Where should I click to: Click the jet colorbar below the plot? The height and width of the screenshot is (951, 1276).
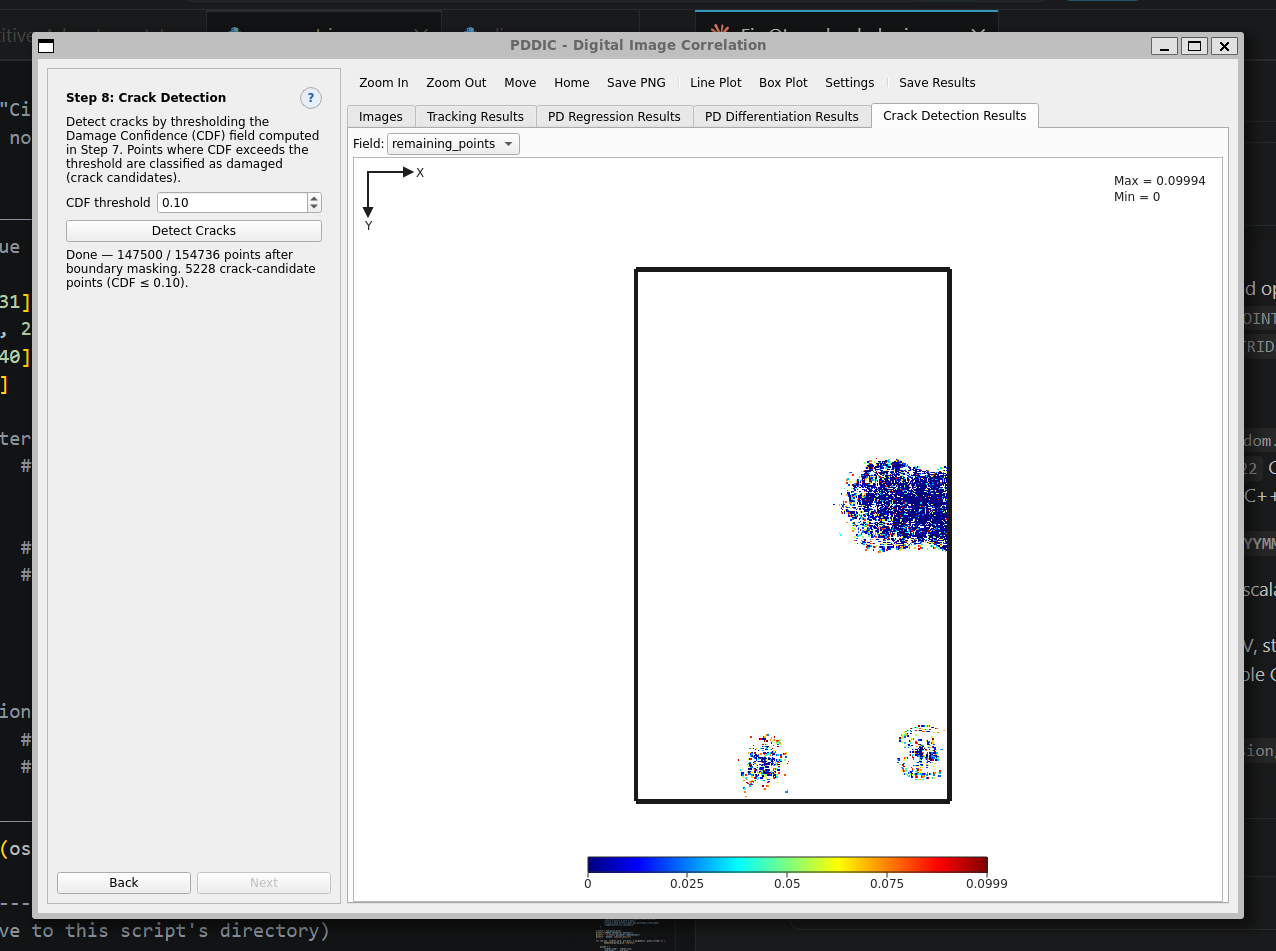(x=787, y=865)
